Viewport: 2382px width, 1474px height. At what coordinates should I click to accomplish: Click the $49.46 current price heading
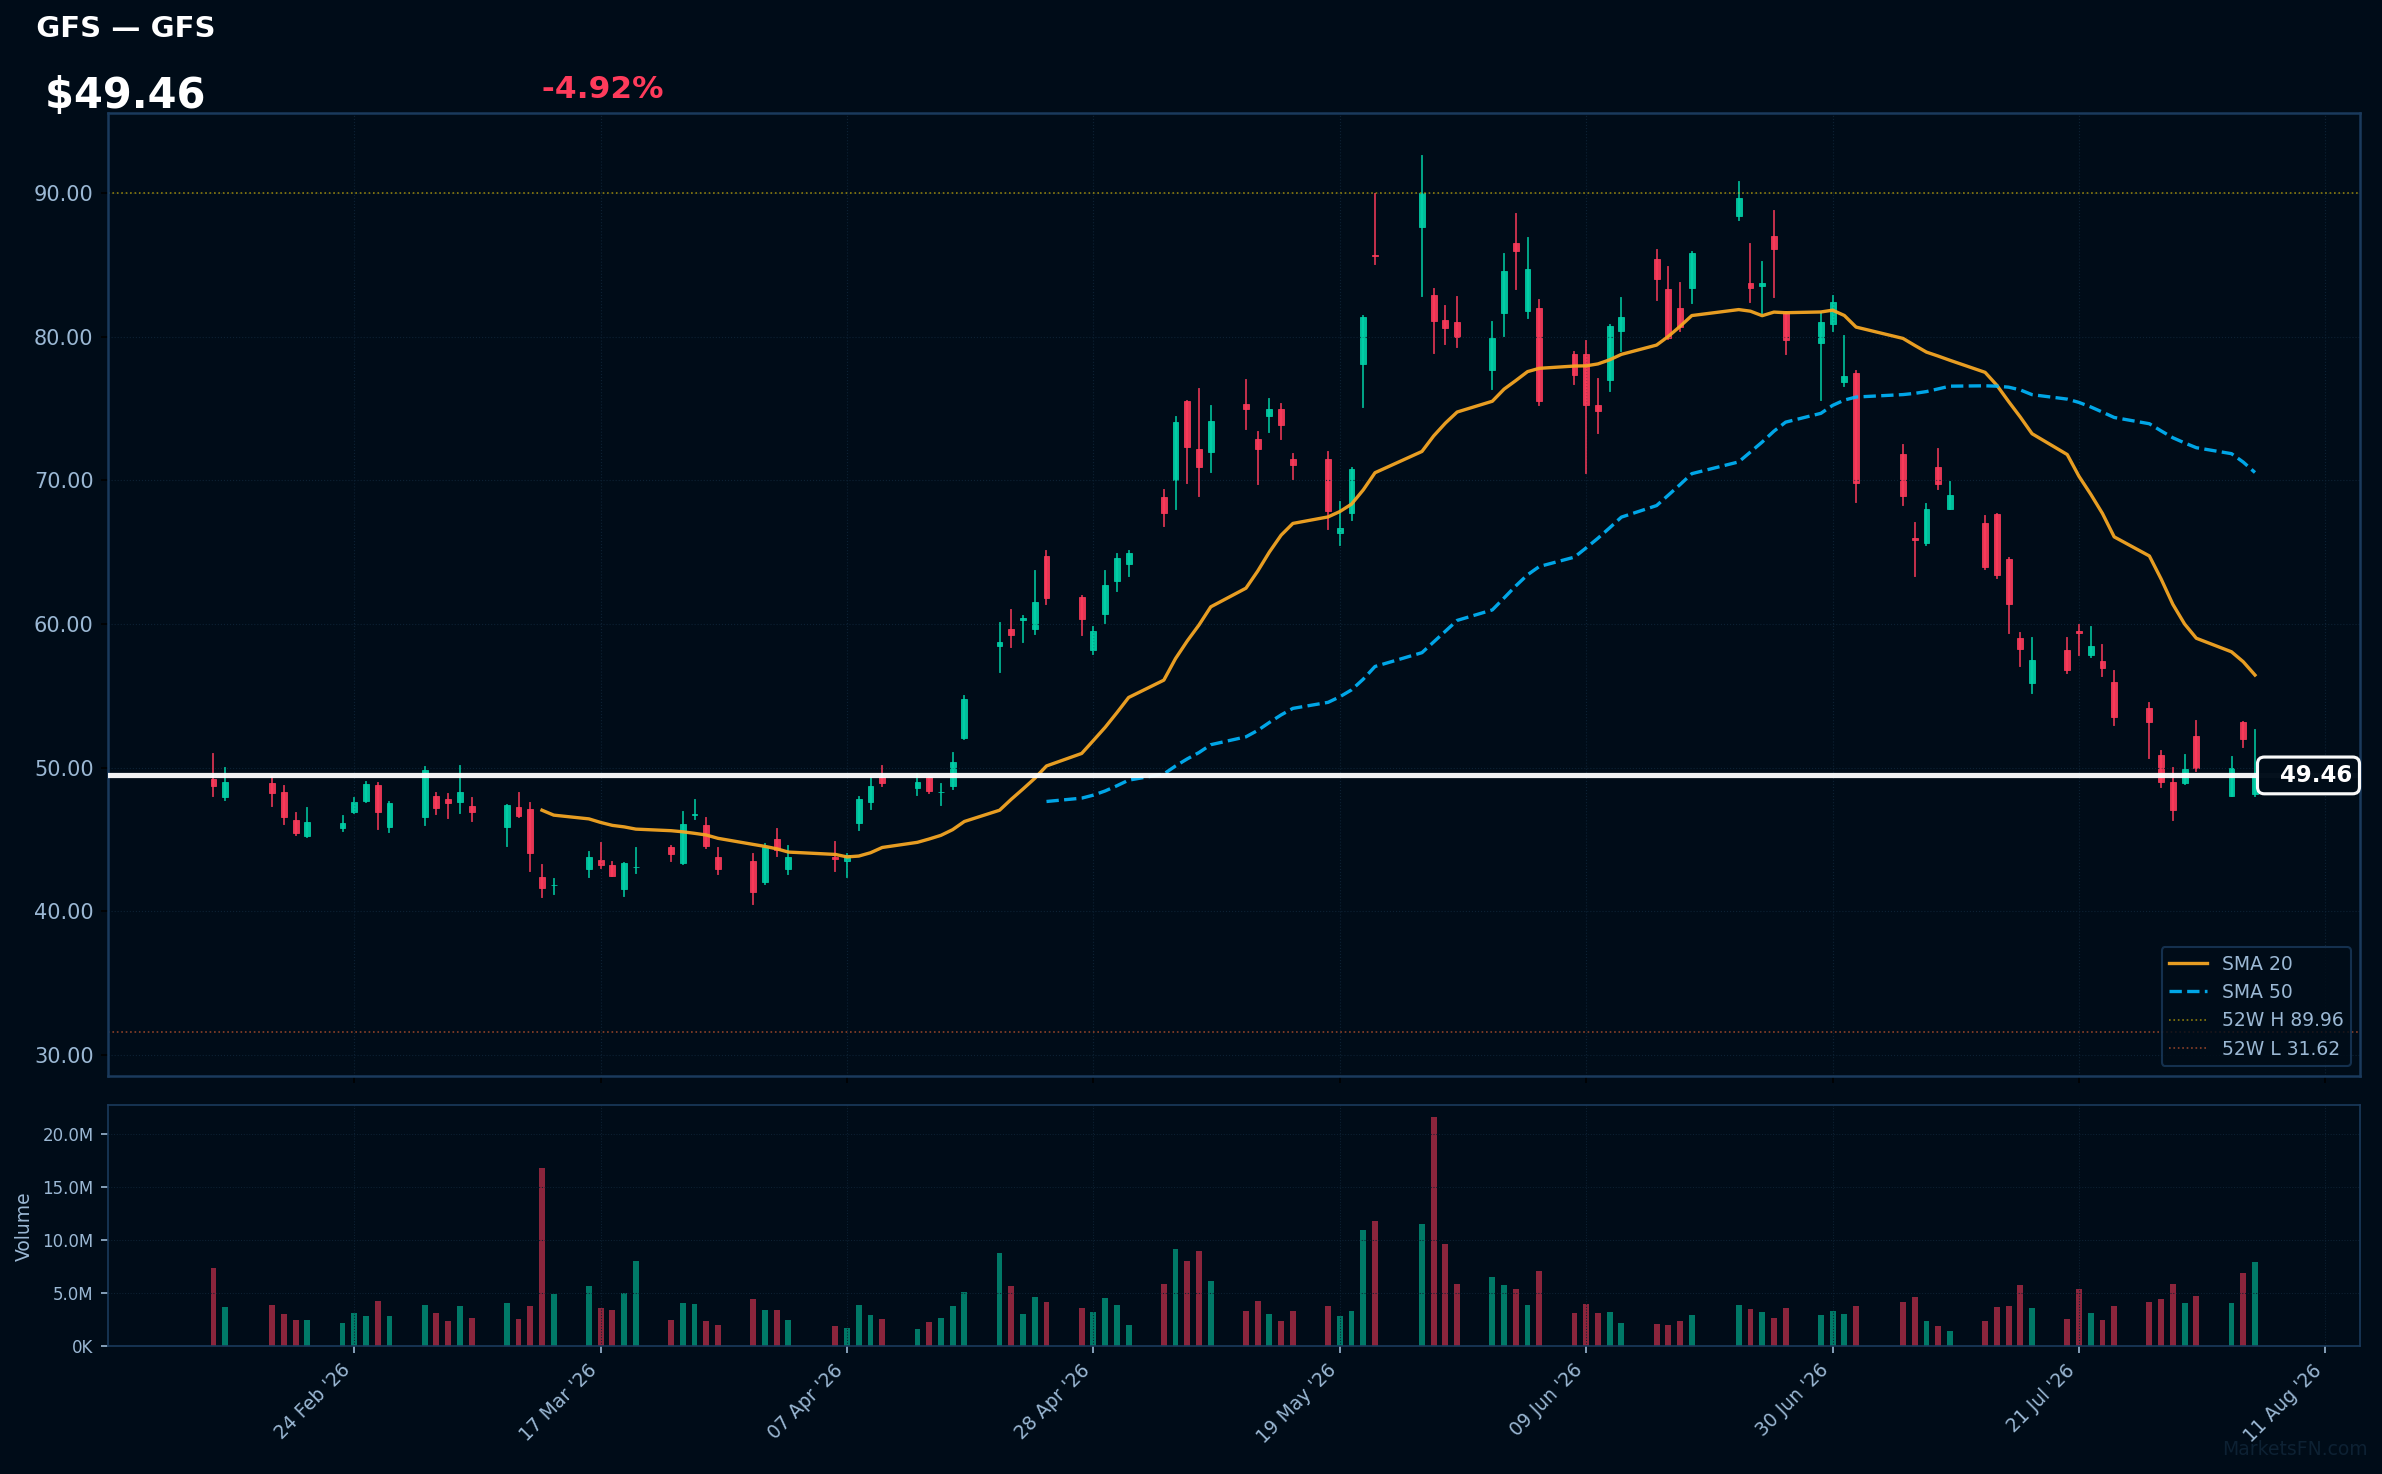(125, 94)
